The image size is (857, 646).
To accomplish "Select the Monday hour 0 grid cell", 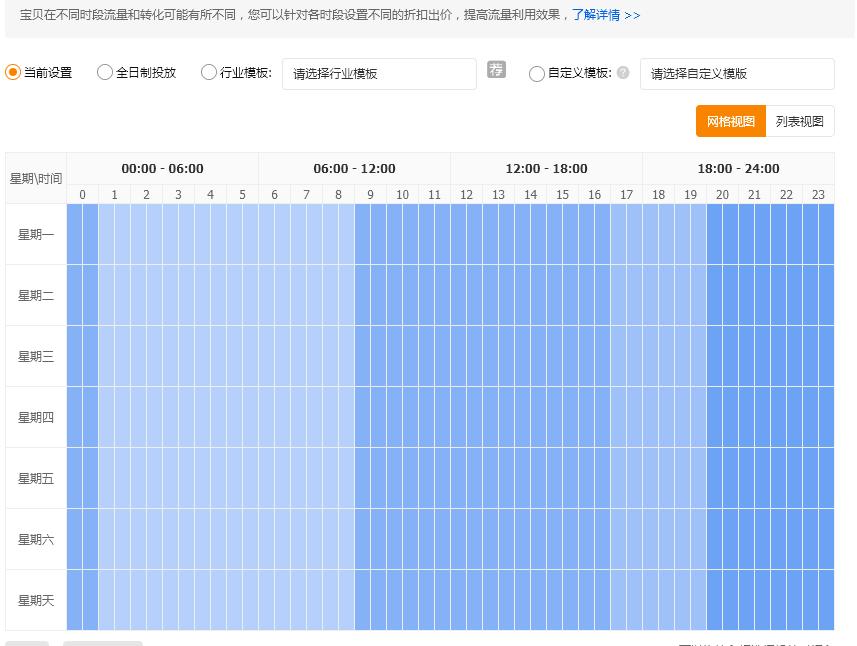I will coord(82,234).
